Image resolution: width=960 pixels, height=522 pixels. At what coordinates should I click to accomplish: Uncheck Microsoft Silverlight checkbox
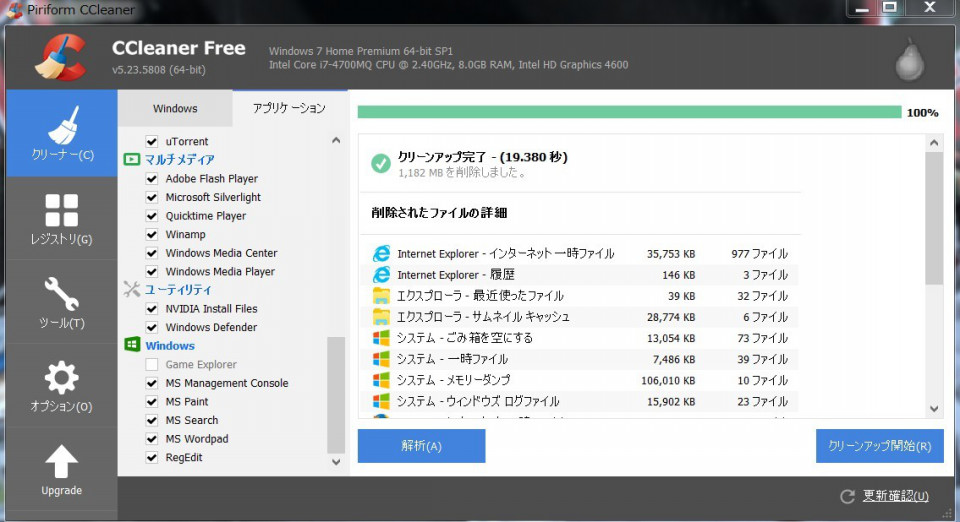pyautogui.click(x=152, y=197)
